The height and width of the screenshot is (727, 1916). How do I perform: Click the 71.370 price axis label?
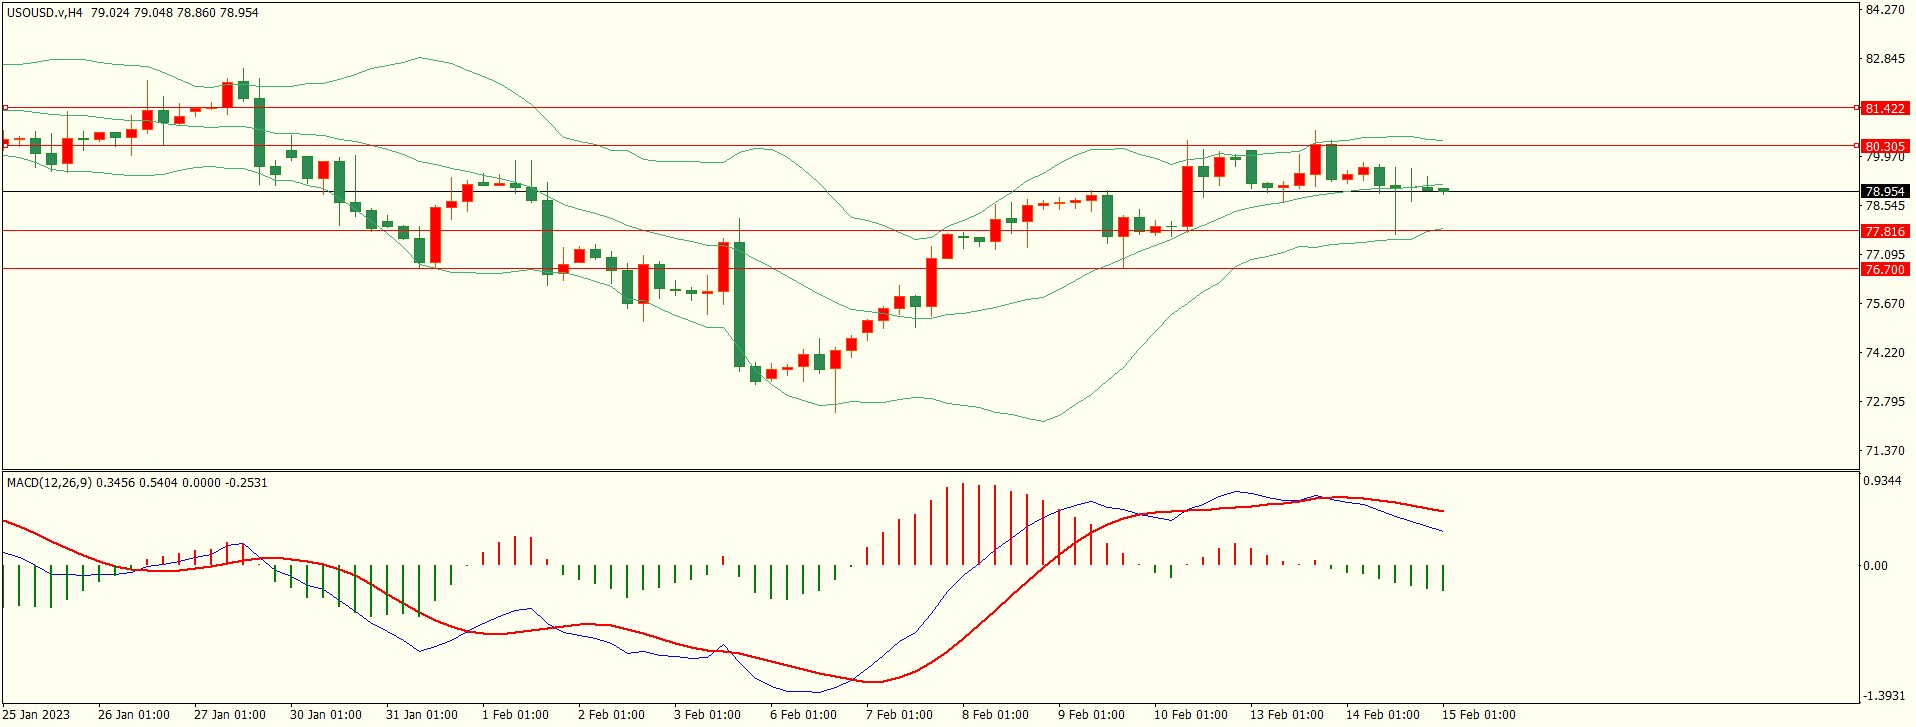pos(1885,451)
